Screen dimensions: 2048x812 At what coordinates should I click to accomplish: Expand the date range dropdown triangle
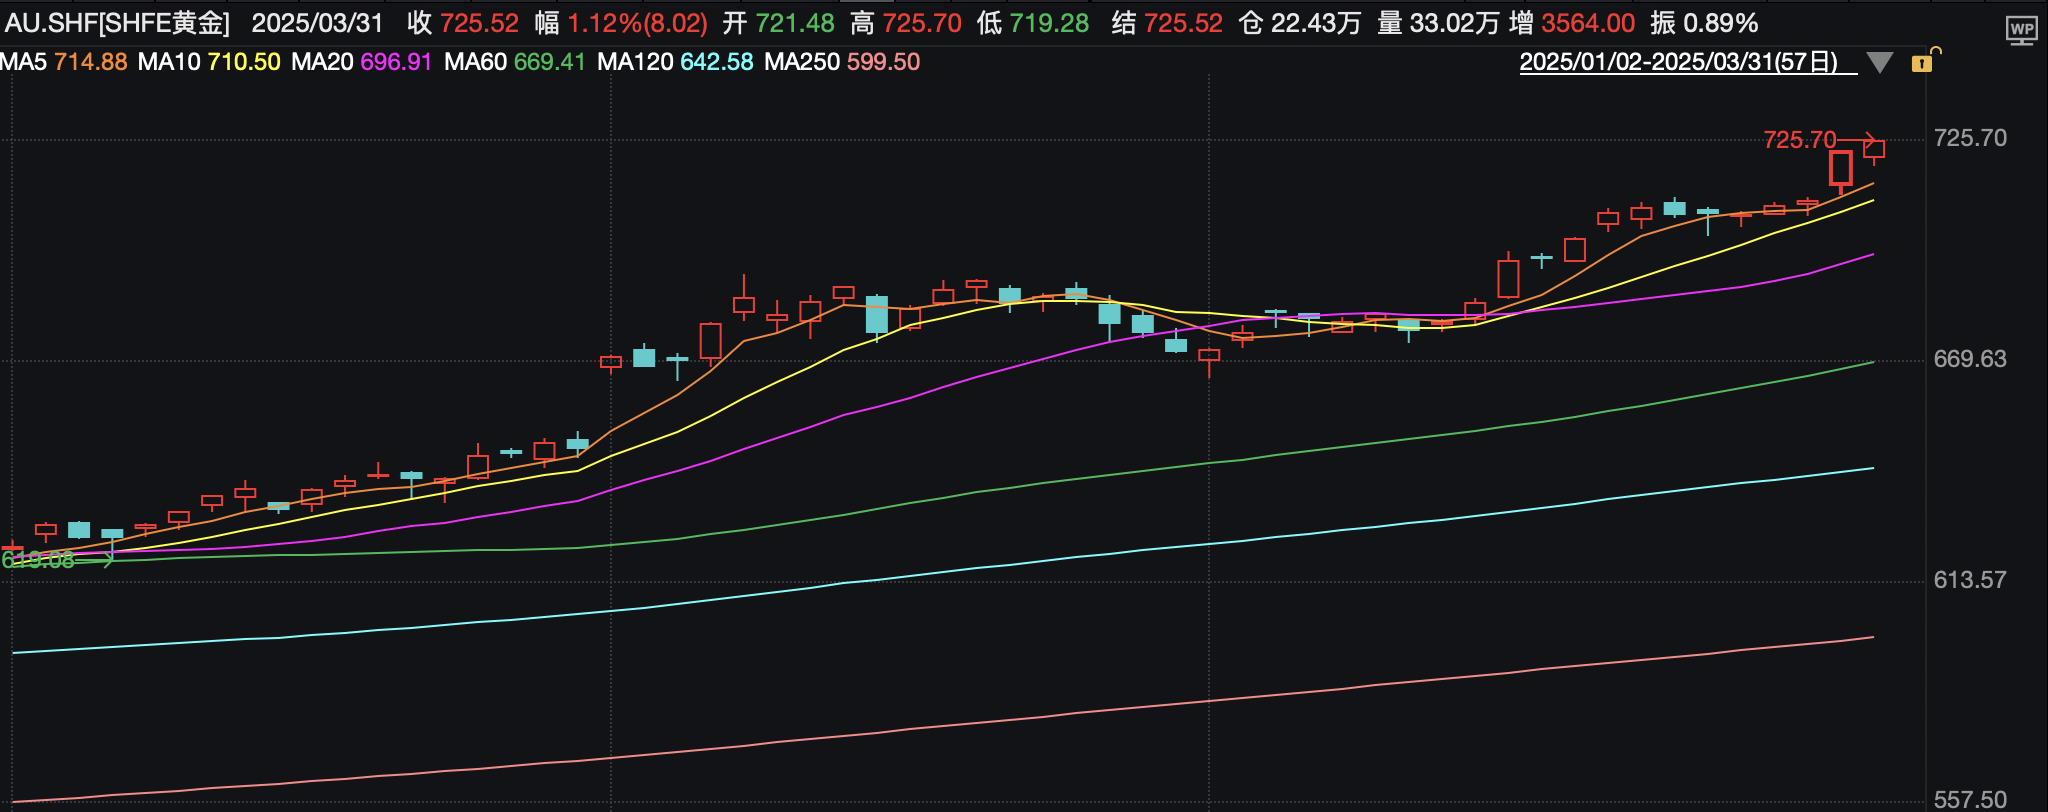pyautogui.click(x=1880, y=63)
